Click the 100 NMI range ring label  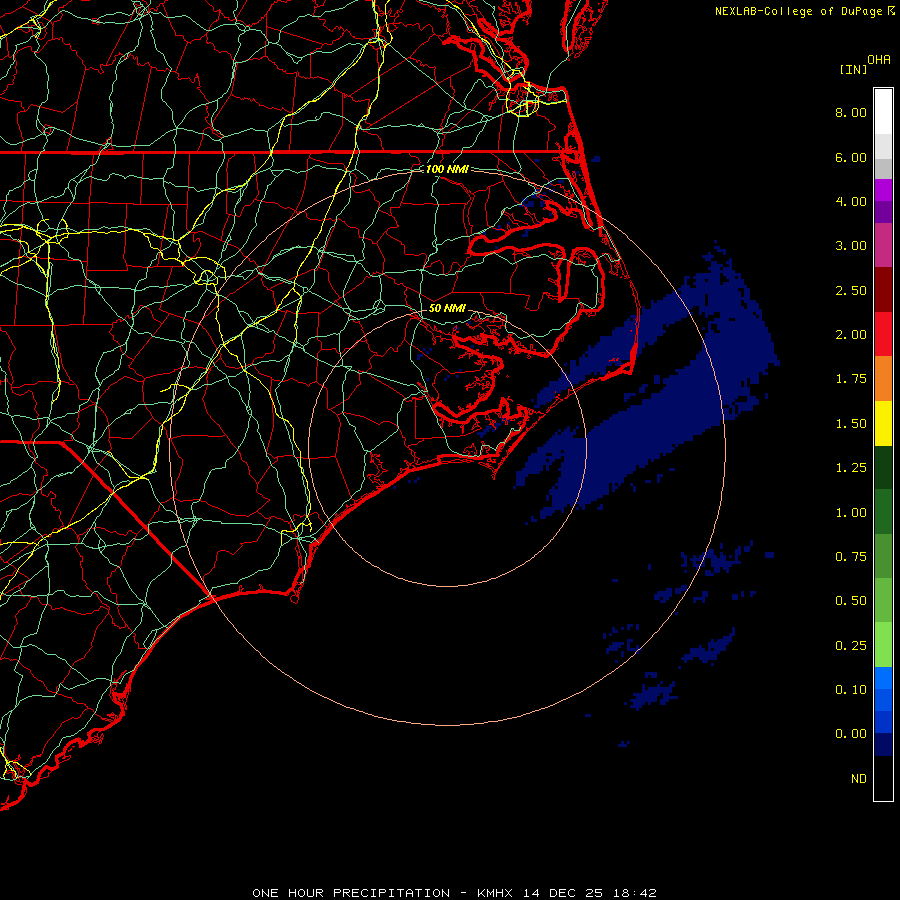(447, 169)
